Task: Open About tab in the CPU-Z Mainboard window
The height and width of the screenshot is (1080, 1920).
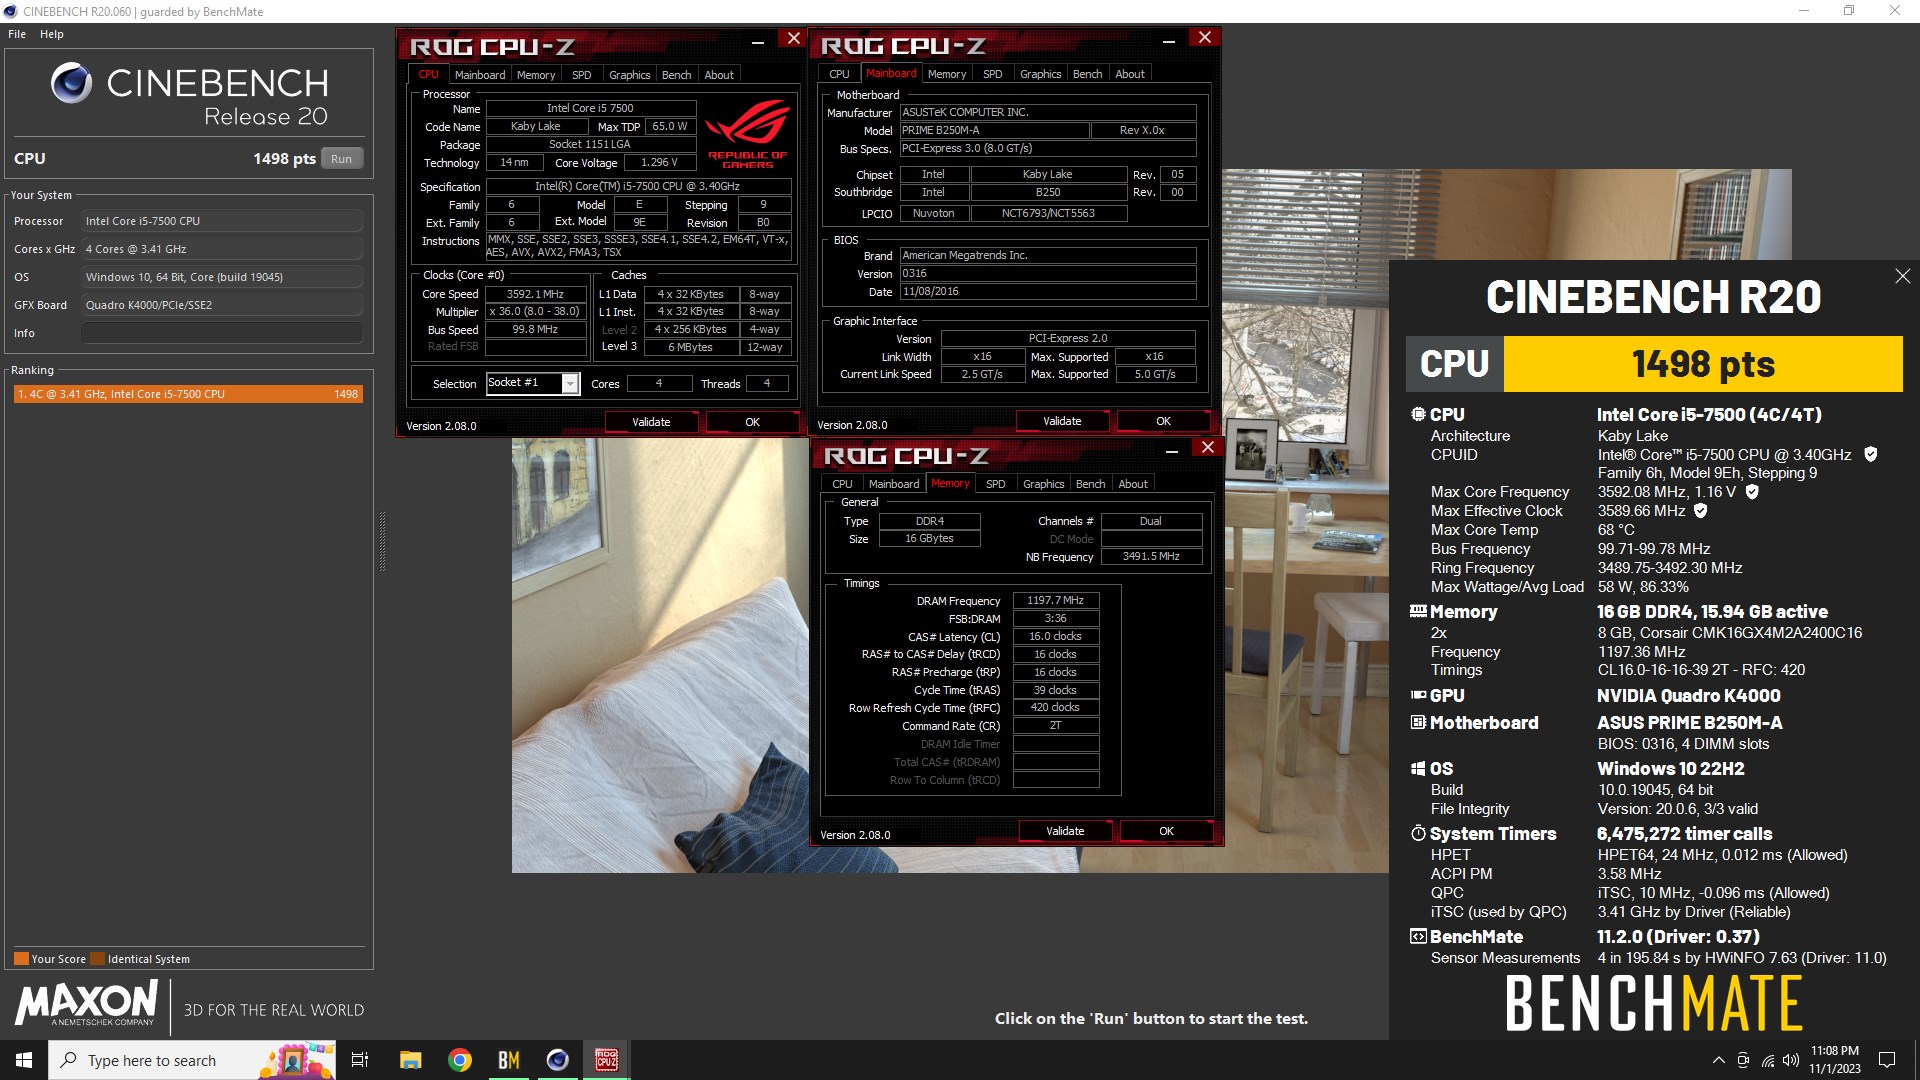Action: click(1130, 74)
